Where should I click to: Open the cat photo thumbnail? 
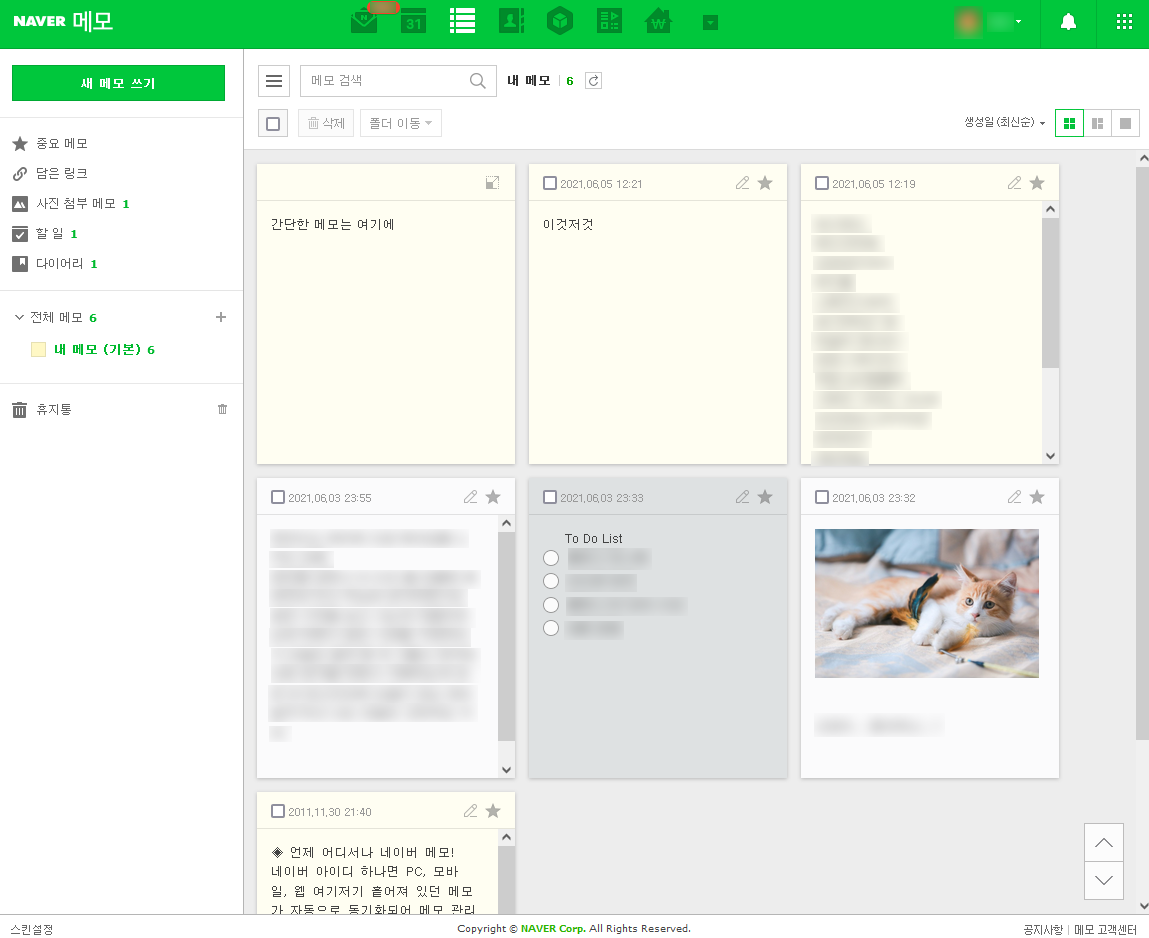click(926, 603)
